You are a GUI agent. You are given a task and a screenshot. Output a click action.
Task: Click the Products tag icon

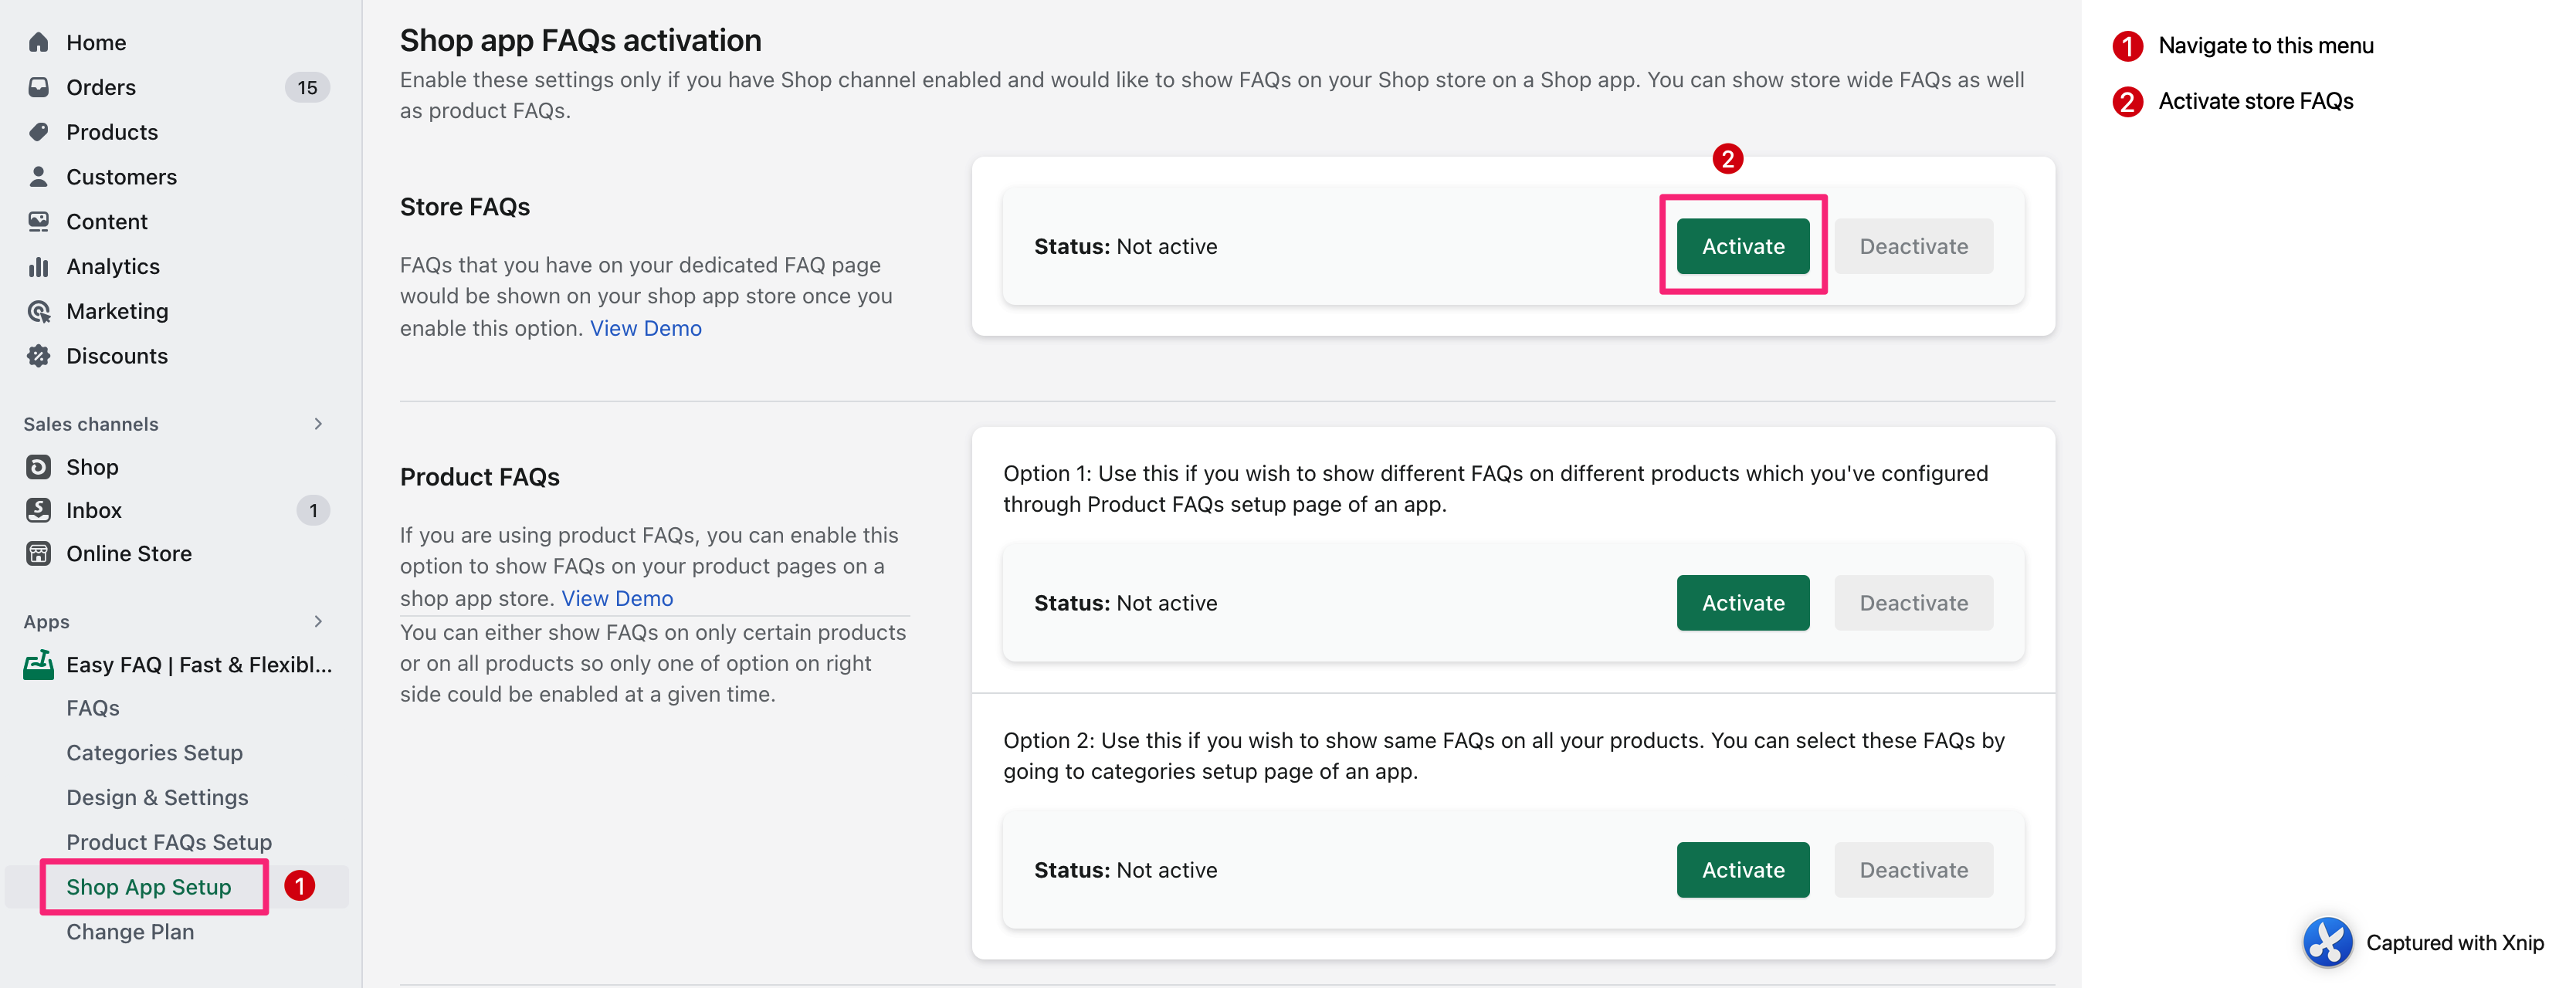coord(38,132)
